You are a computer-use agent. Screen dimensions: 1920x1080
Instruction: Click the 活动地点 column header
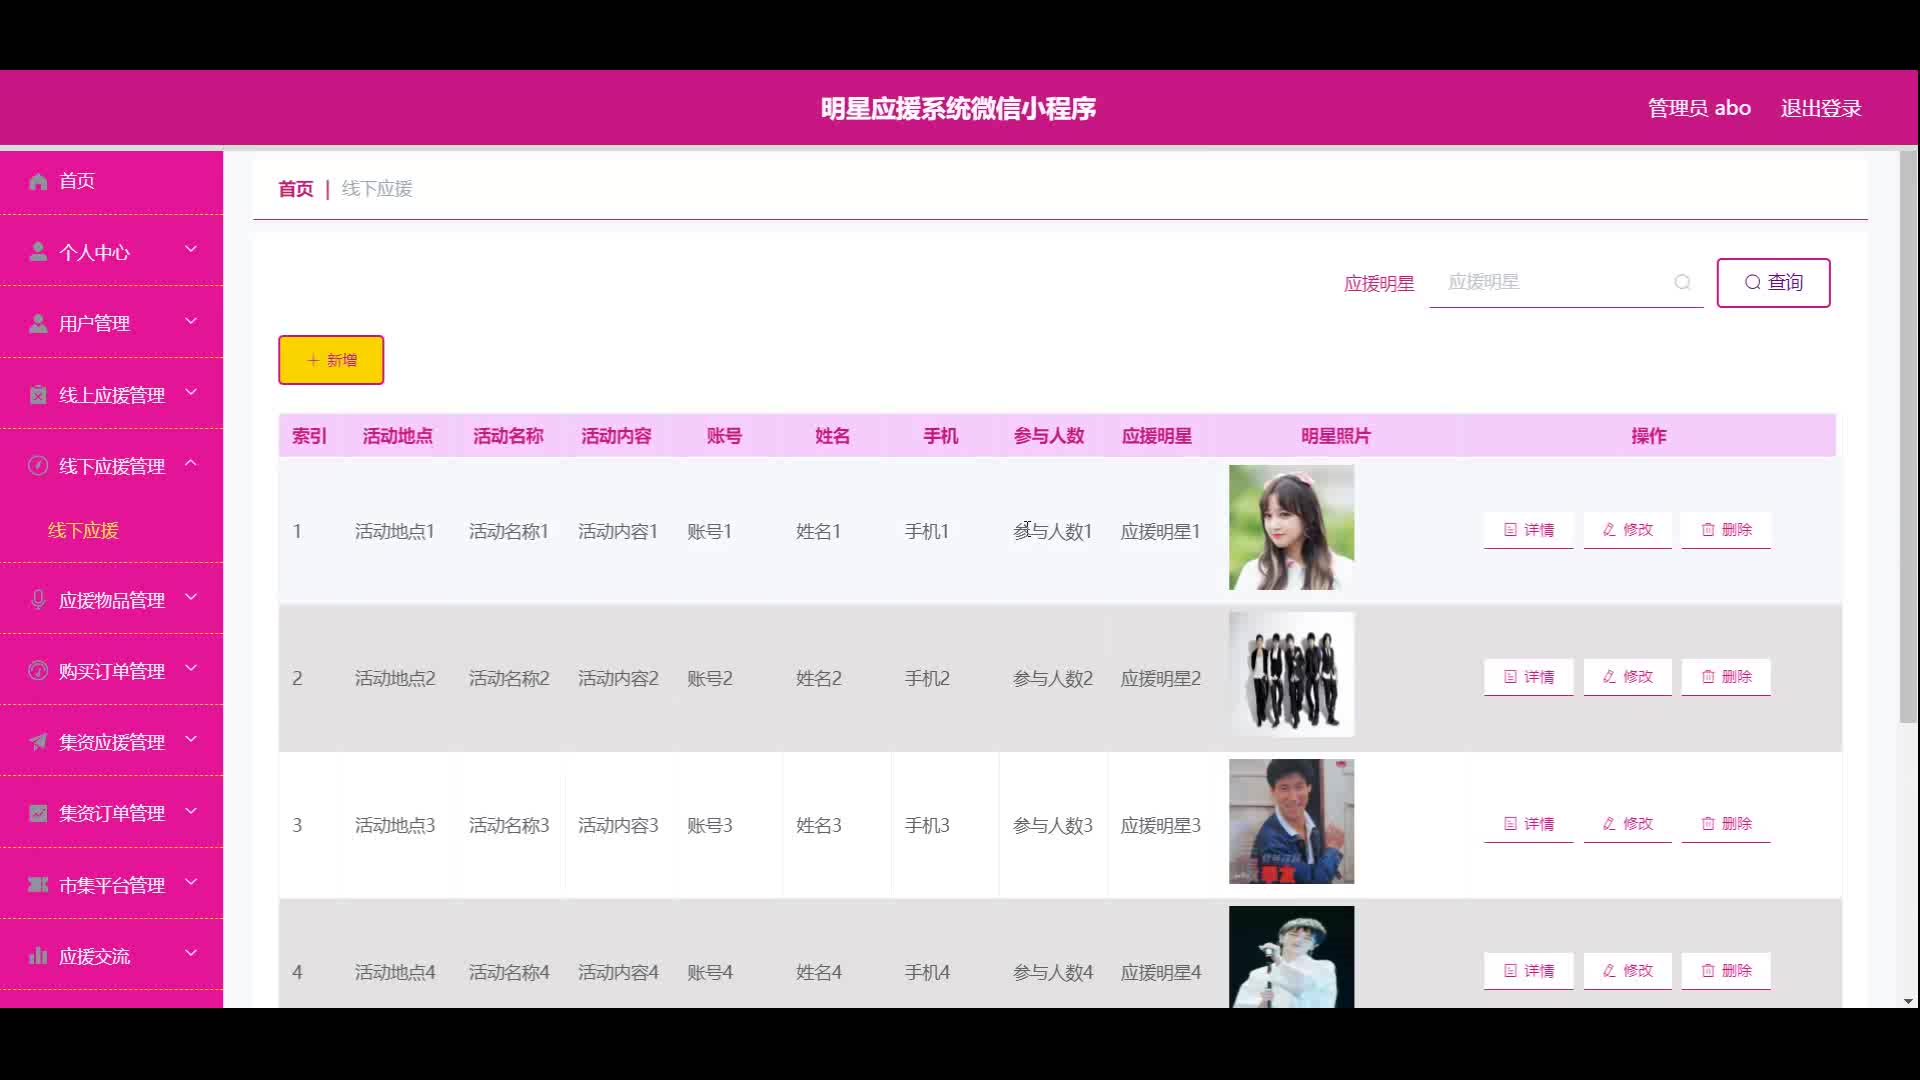tap(398, 436)
